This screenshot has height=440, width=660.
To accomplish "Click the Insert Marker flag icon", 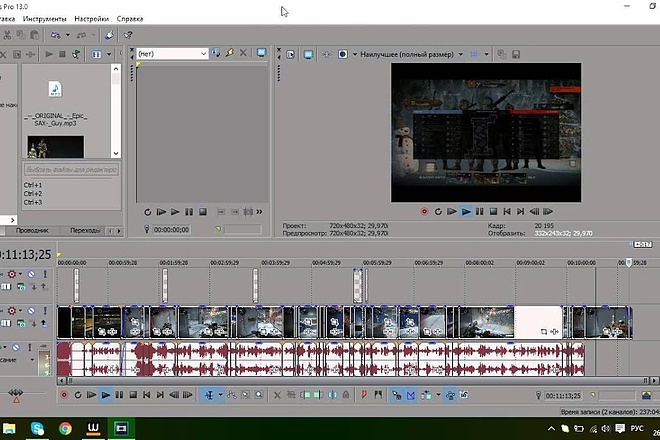I will tap(364, 395).
